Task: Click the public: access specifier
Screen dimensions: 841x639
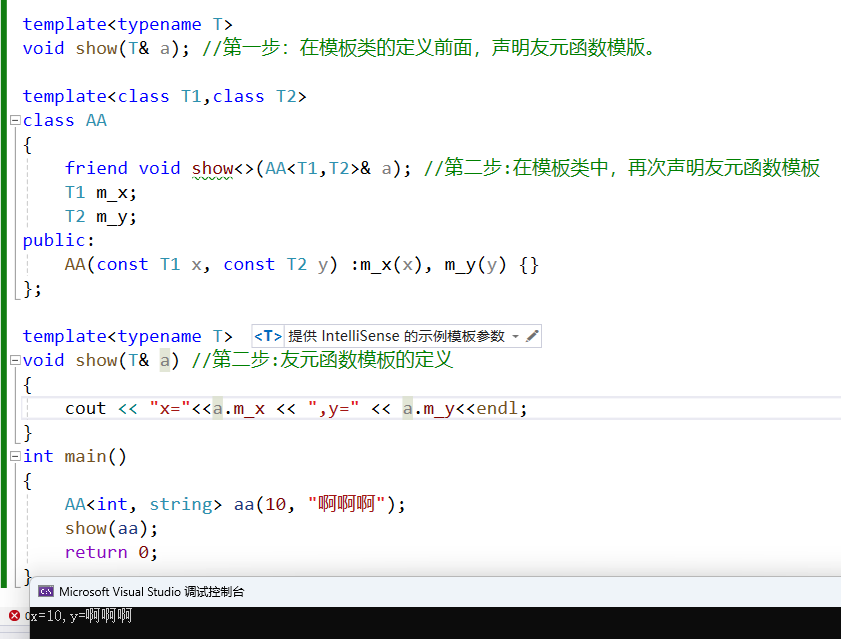Action: coord(58,240)
